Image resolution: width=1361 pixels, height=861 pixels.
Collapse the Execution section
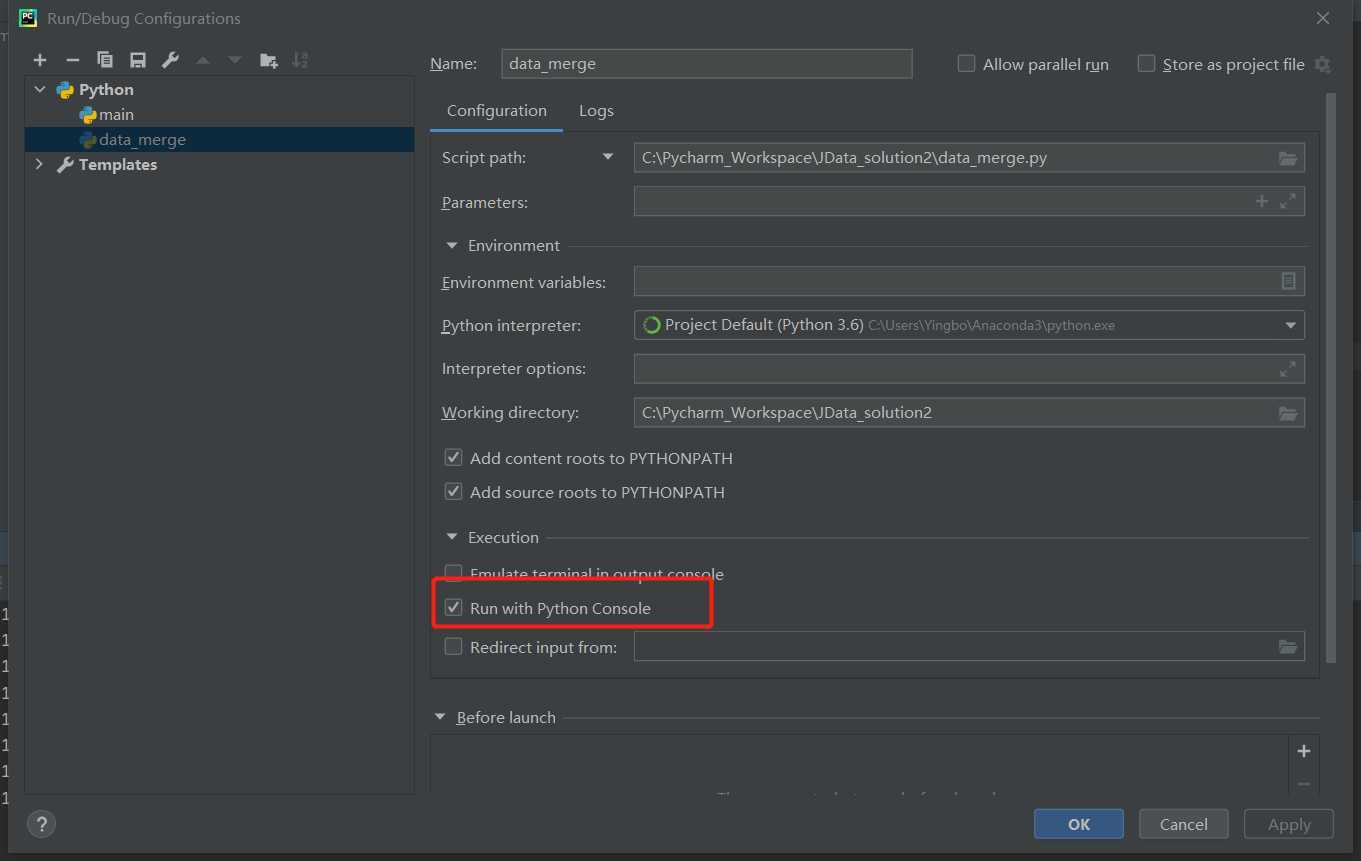click(x=452, y=537)
